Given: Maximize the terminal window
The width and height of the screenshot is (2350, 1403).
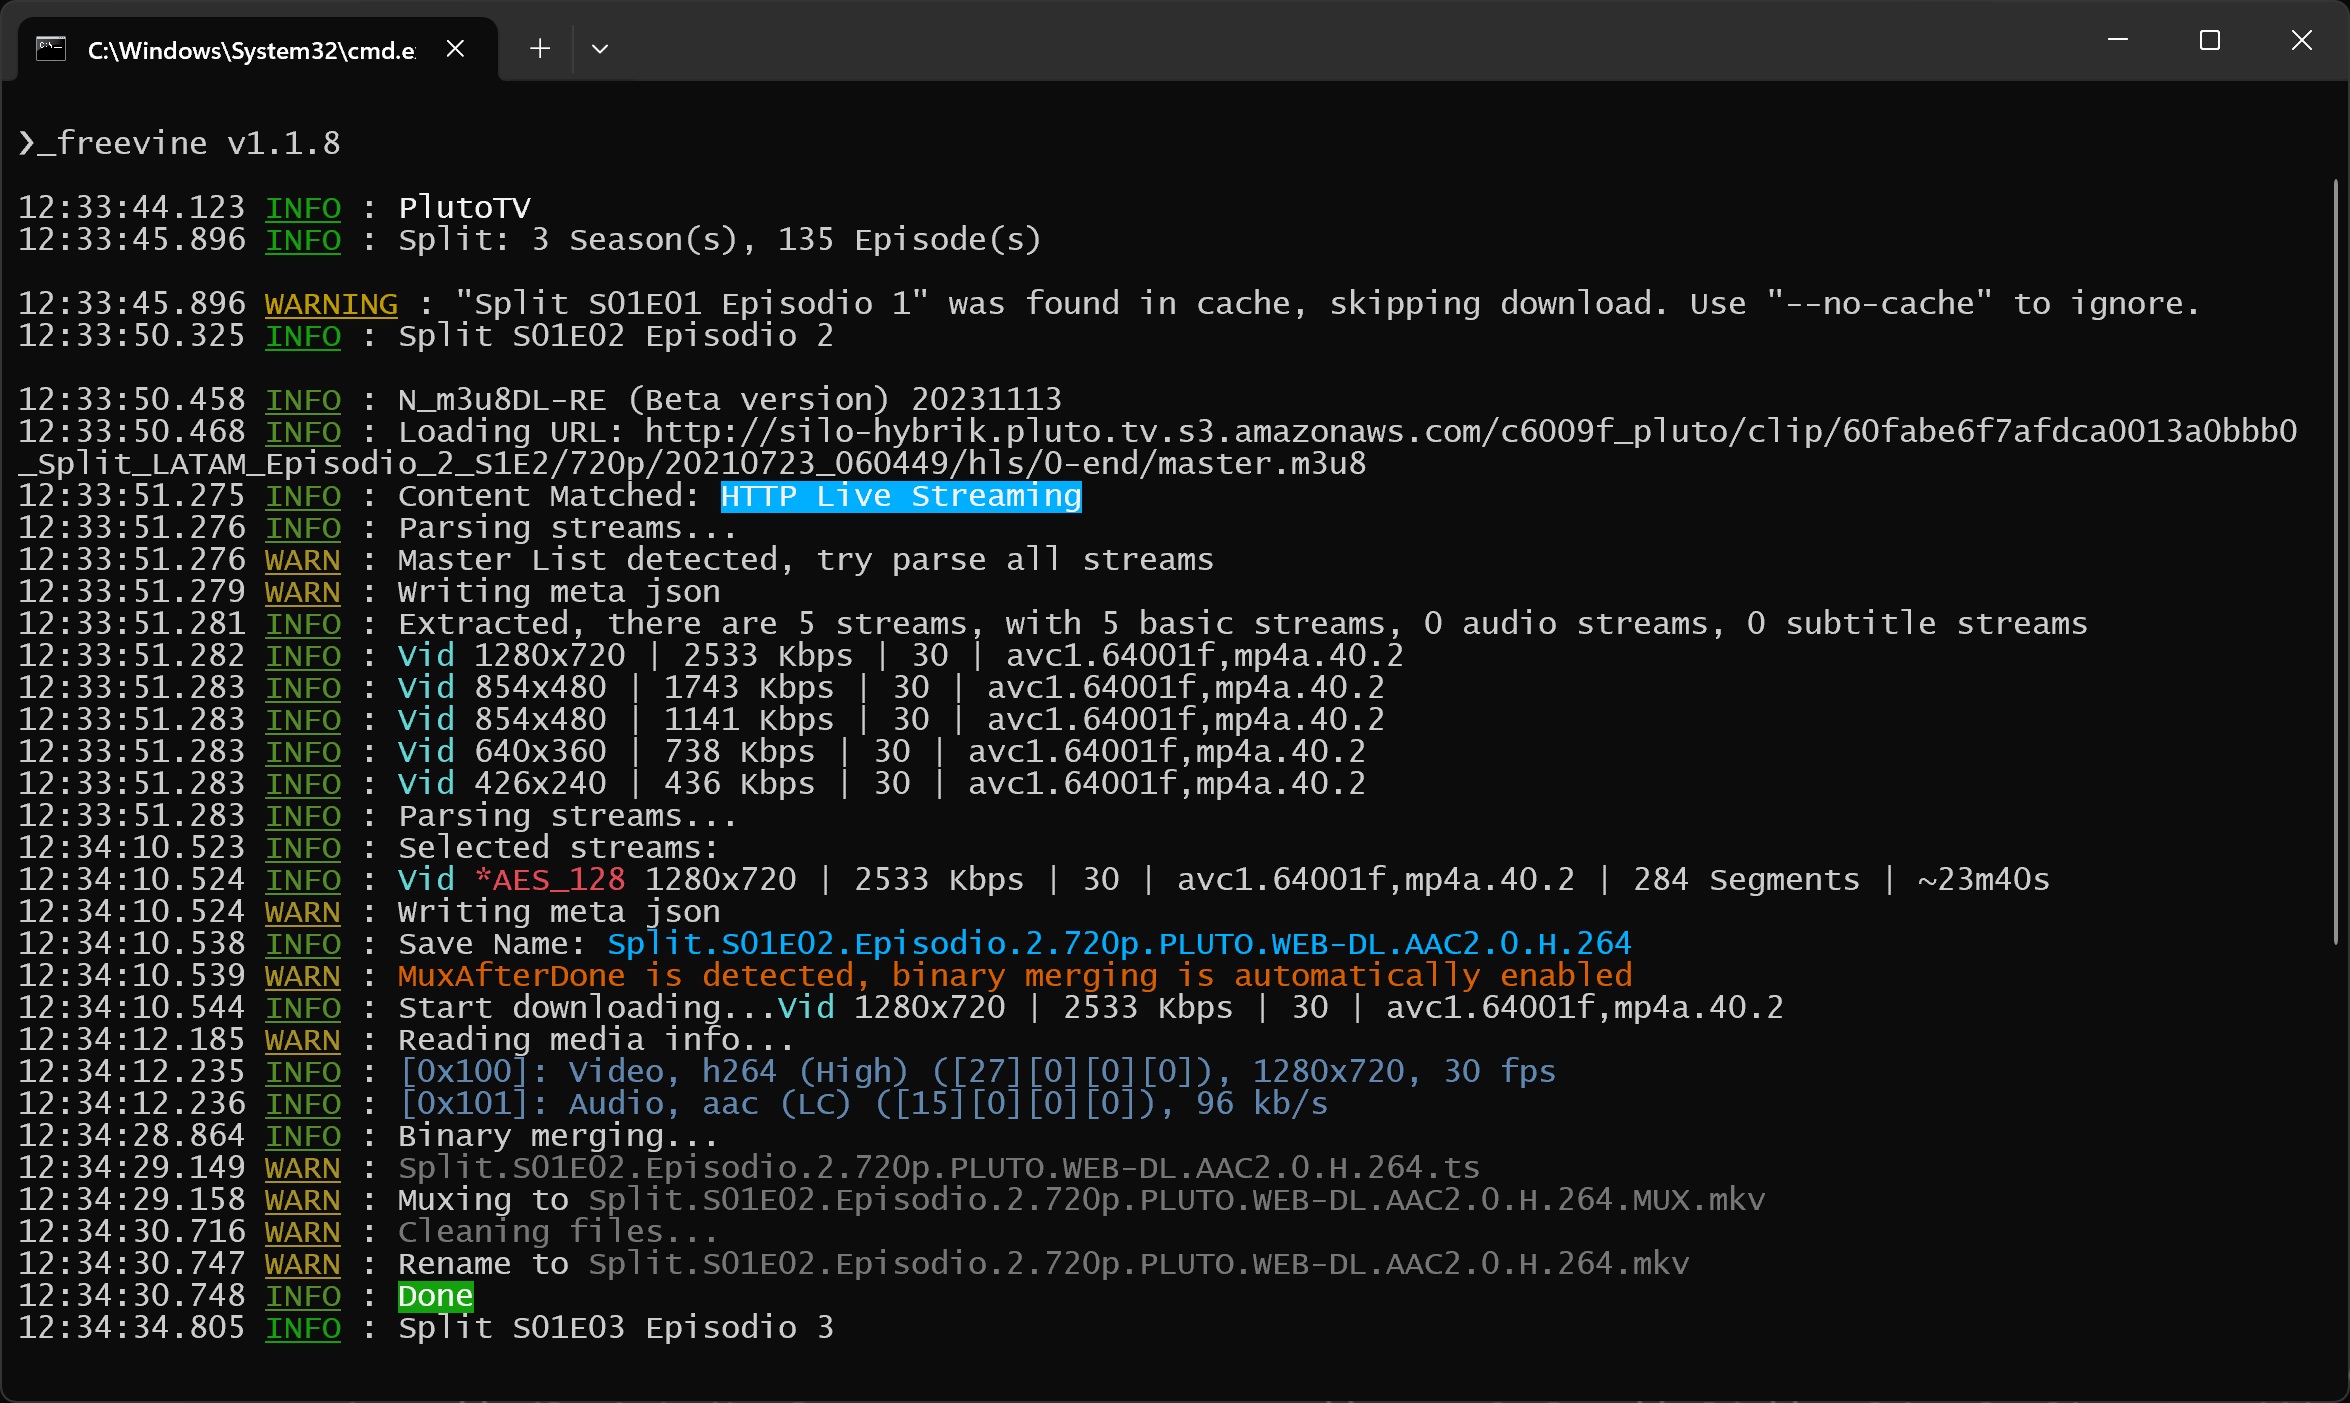Looking at the screenshot, I should tap(2209, 40).
